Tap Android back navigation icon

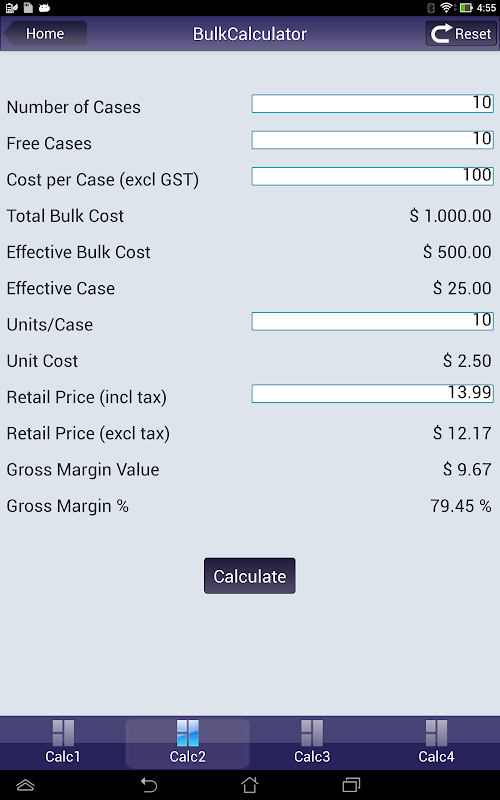(x=148, y=784)
